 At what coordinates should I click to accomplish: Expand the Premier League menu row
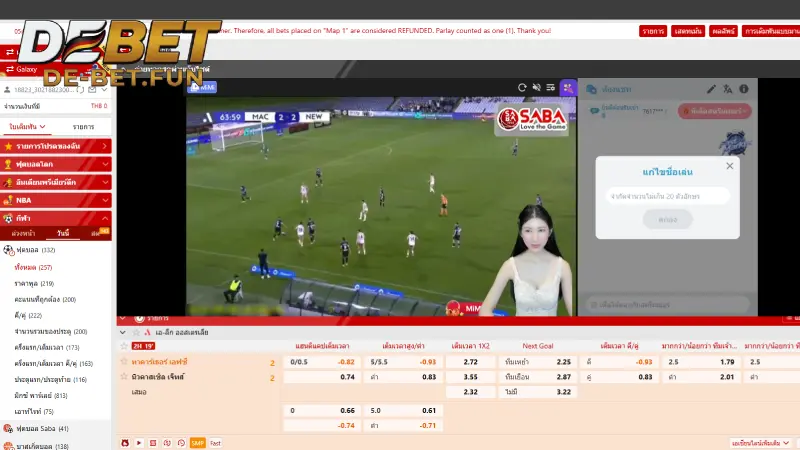point(56,182)
